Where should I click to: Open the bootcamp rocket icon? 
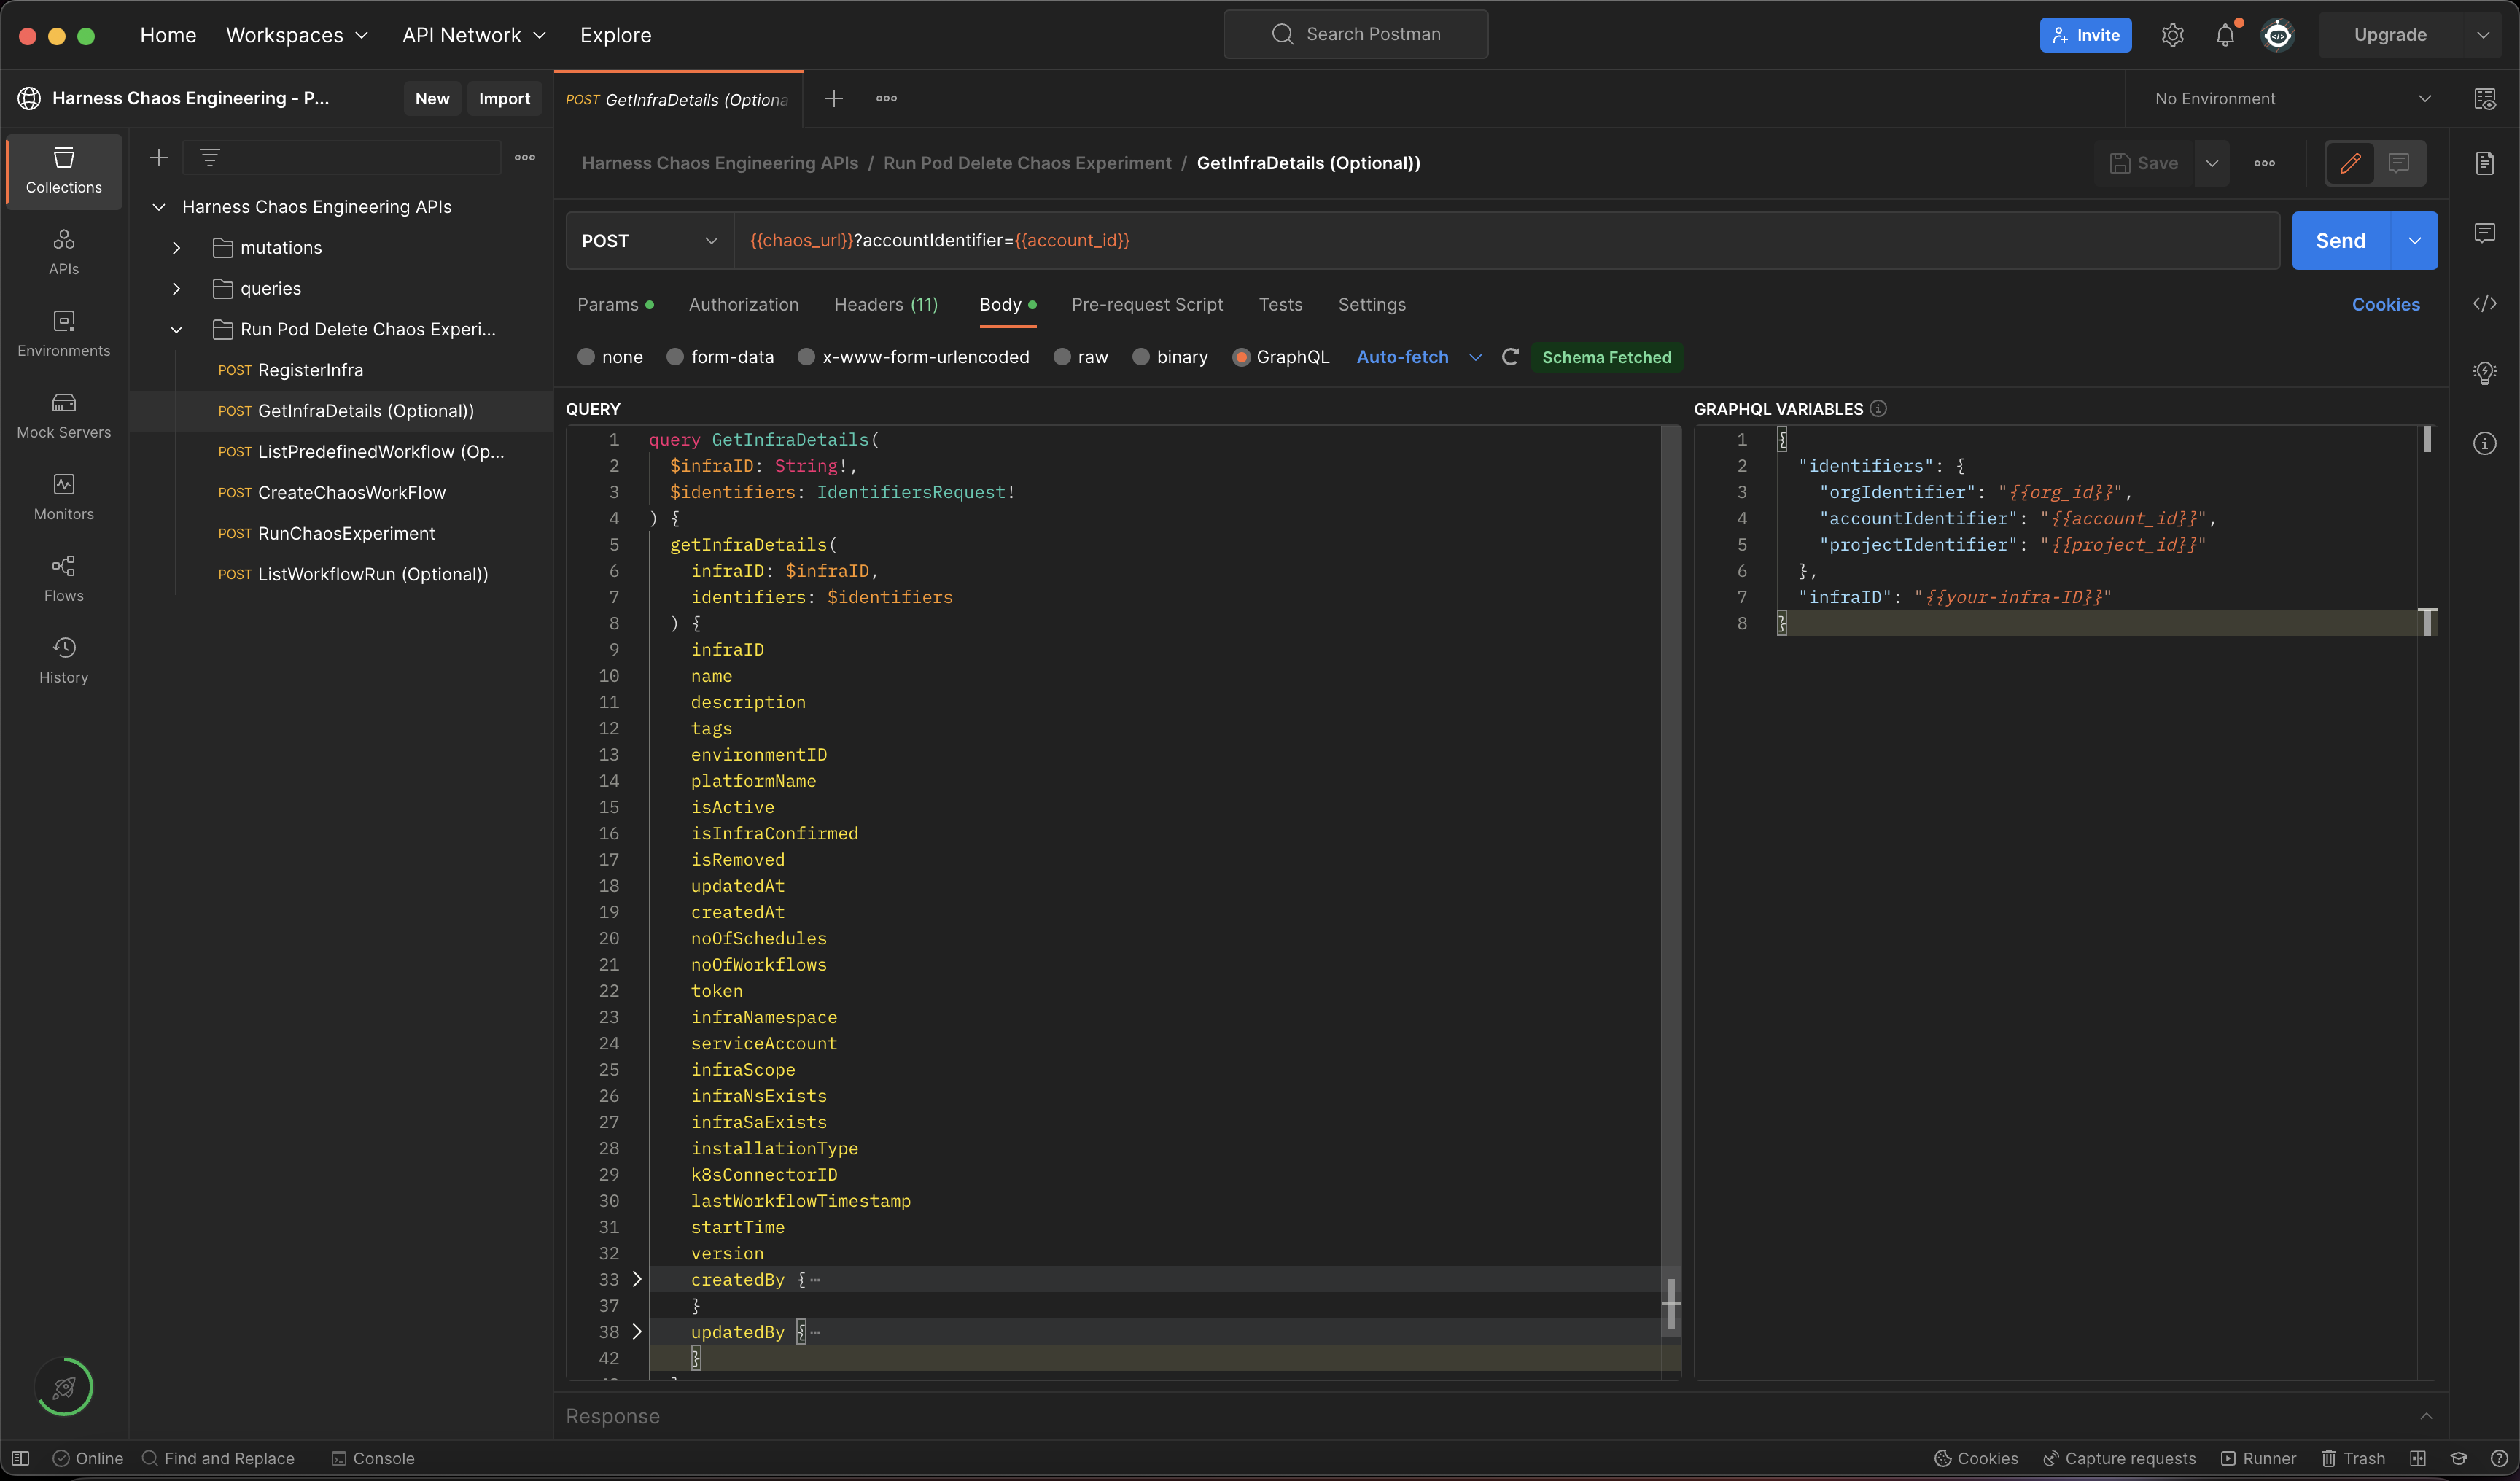click(64, 1387)
